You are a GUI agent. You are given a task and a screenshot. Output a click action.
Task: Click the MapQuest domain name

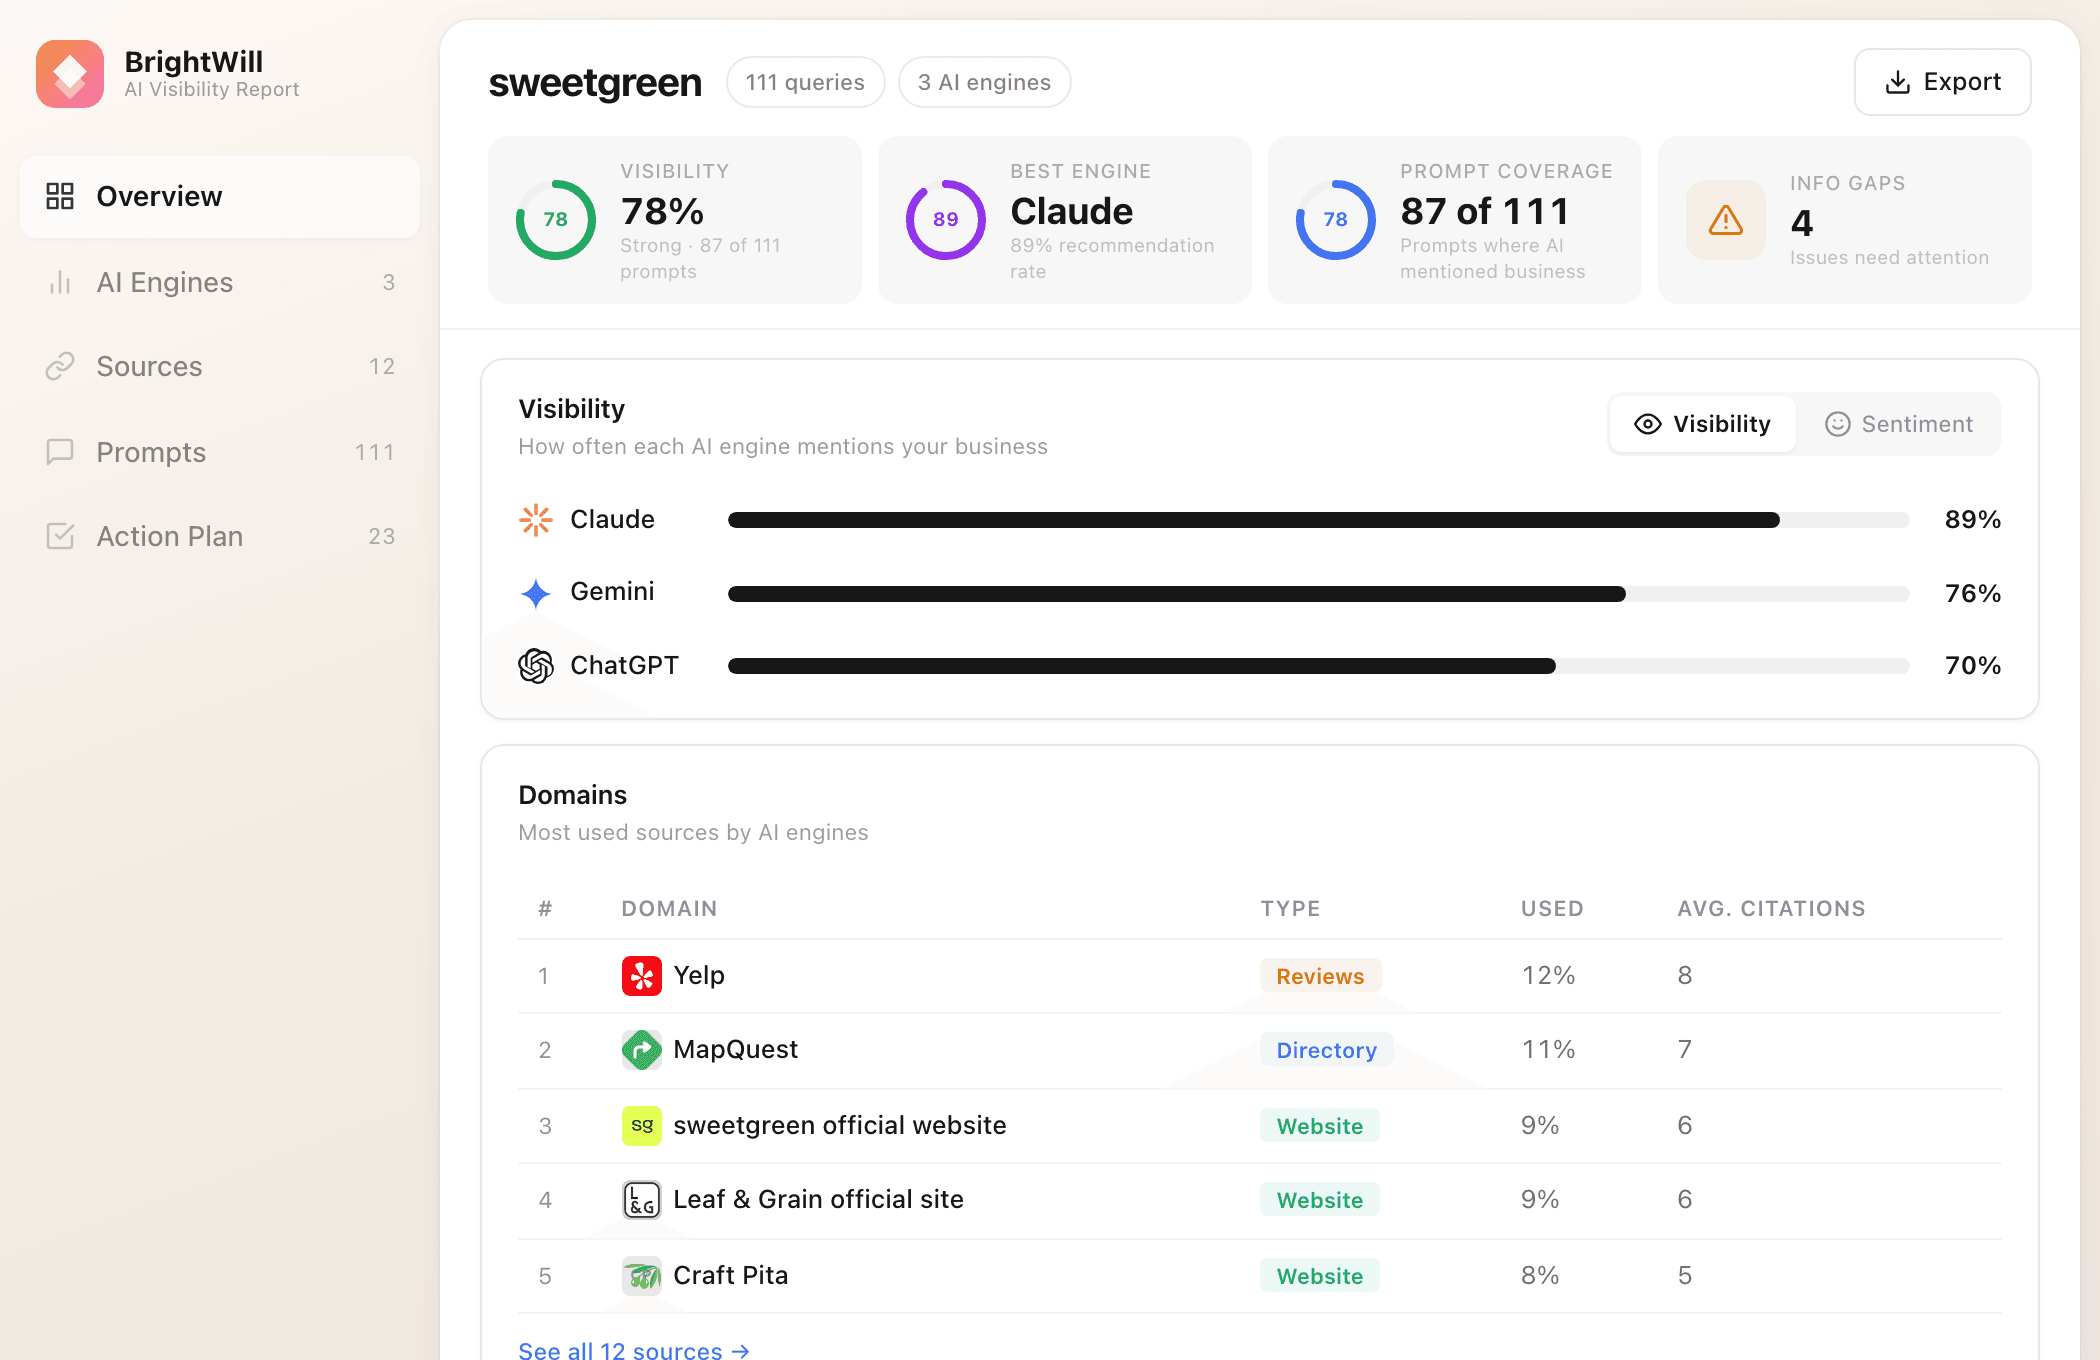736,1050
